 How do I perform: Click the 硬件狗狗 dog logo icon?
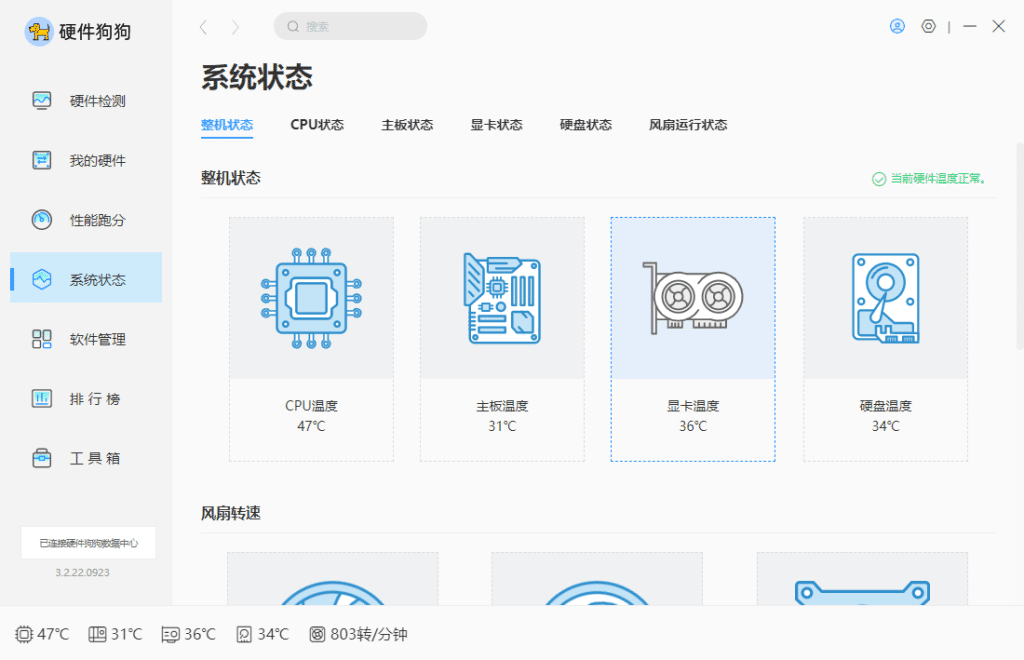(39, 31)
